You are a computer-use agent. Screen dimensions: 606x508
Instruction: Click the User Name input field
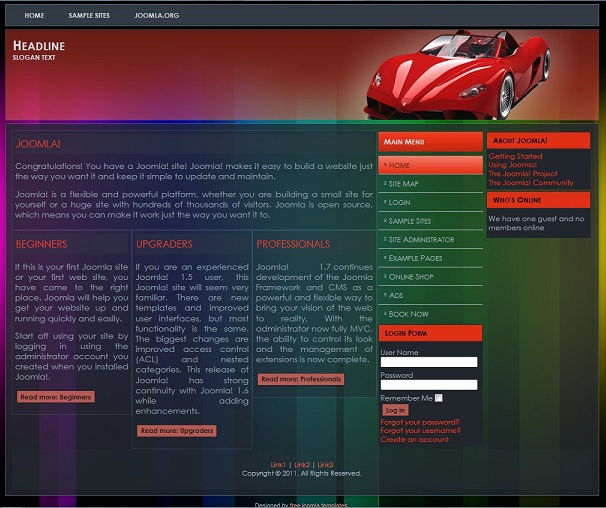429,362
